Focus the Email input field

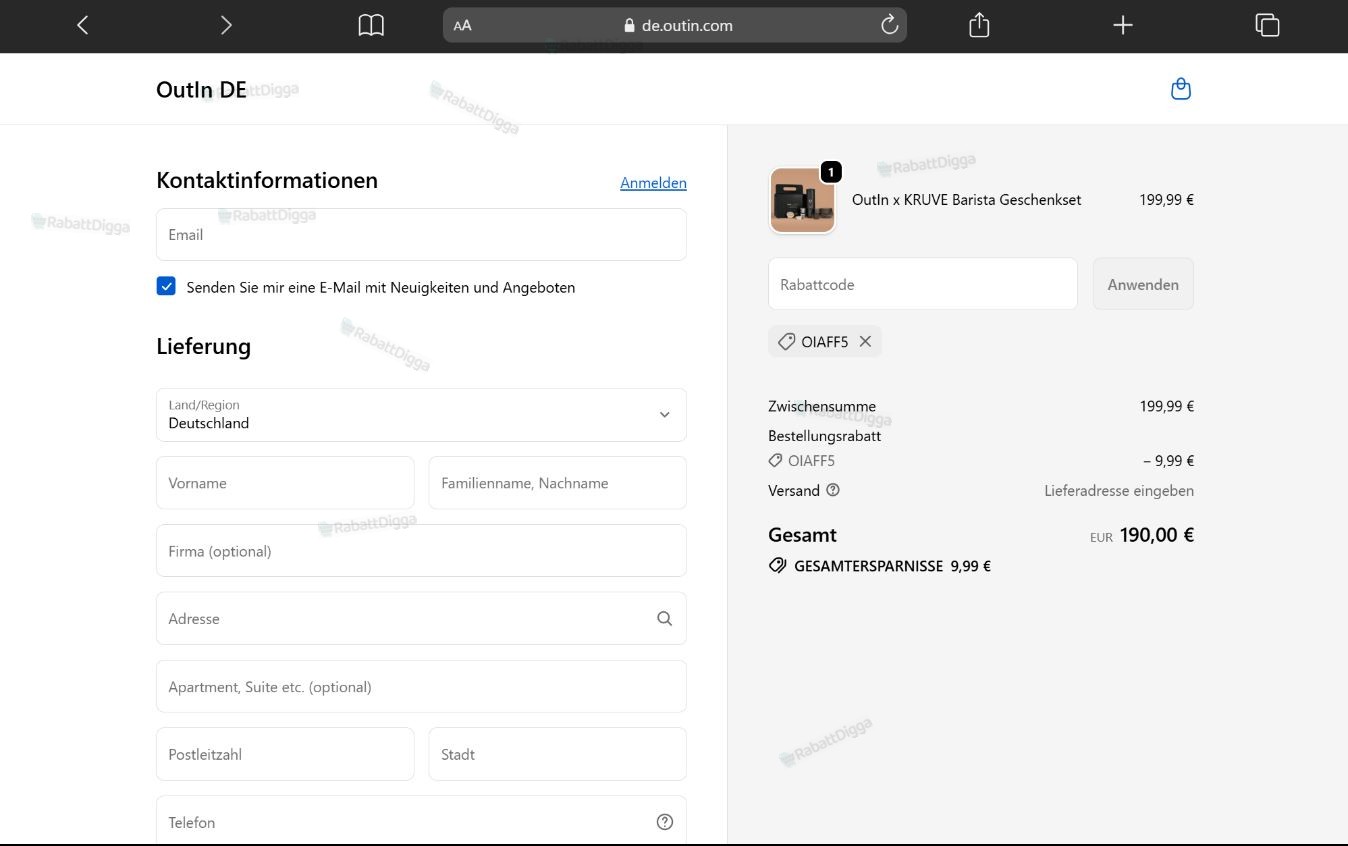[x=421, y=235]
